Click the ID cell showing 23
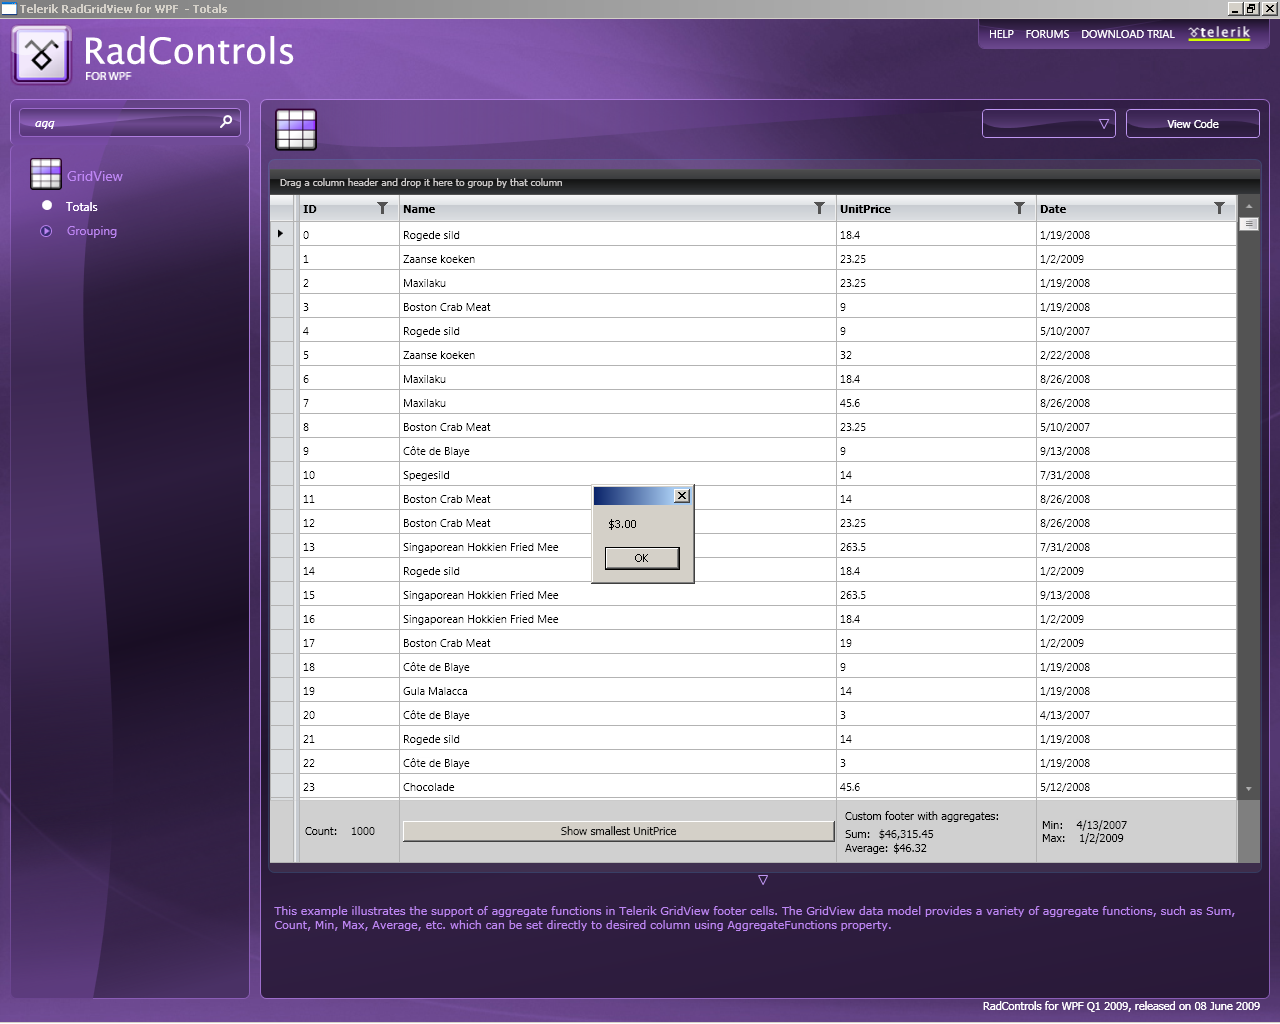The width and height of the screenshot is (1280, 1024). point(349,787)
